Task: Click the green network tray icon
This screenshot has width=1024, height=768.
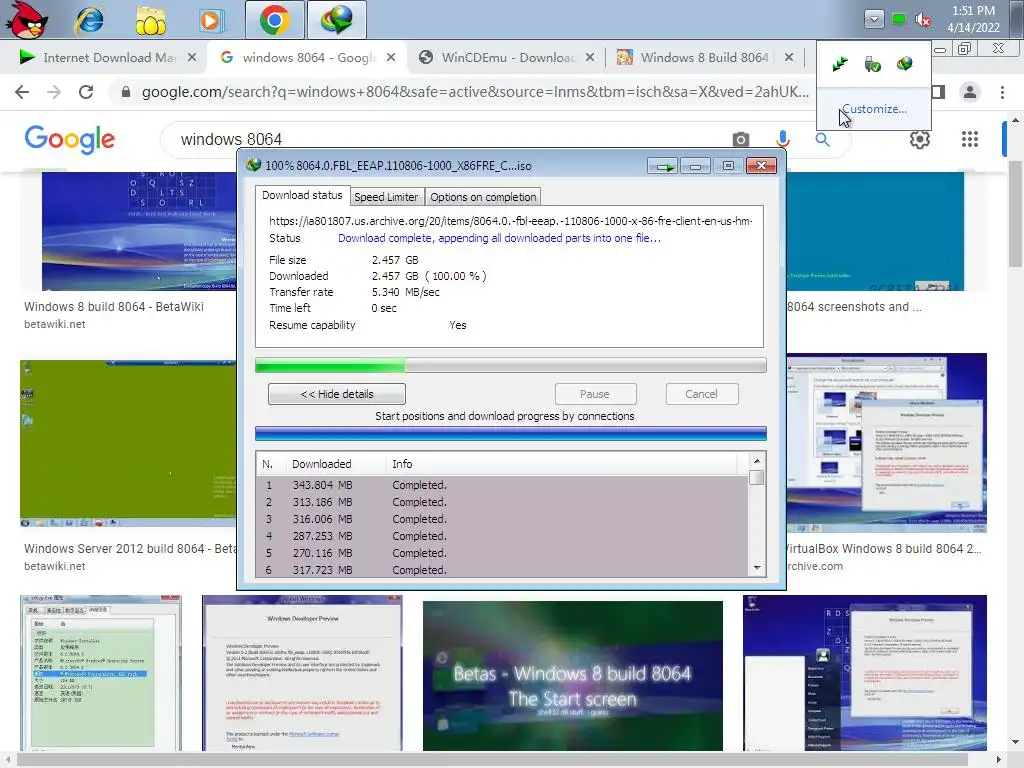Action: tap(899, 19)
